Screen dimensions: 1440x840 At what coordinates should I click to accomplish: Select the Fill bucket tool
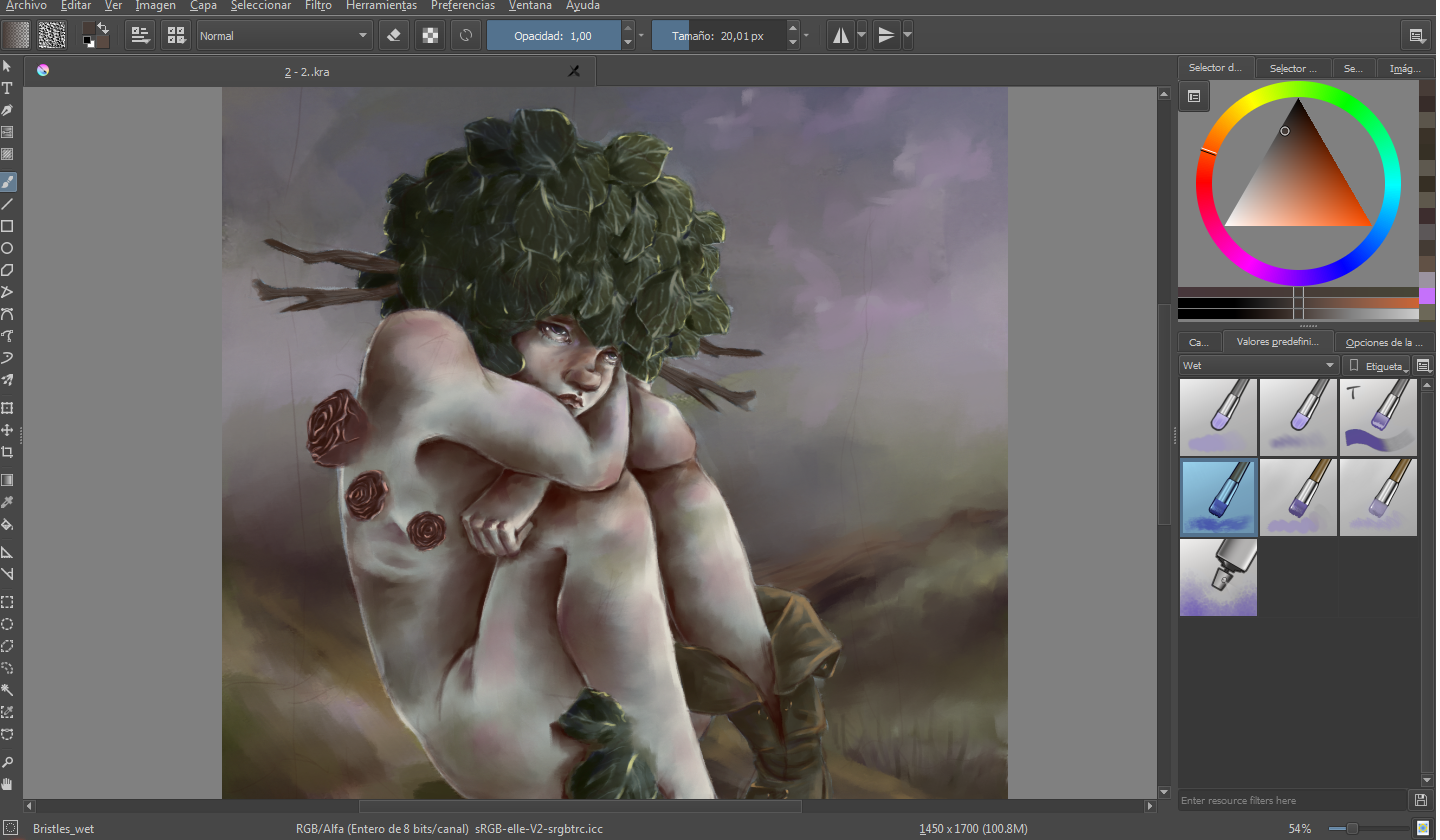pyautogui.click(x=7, y=523)
